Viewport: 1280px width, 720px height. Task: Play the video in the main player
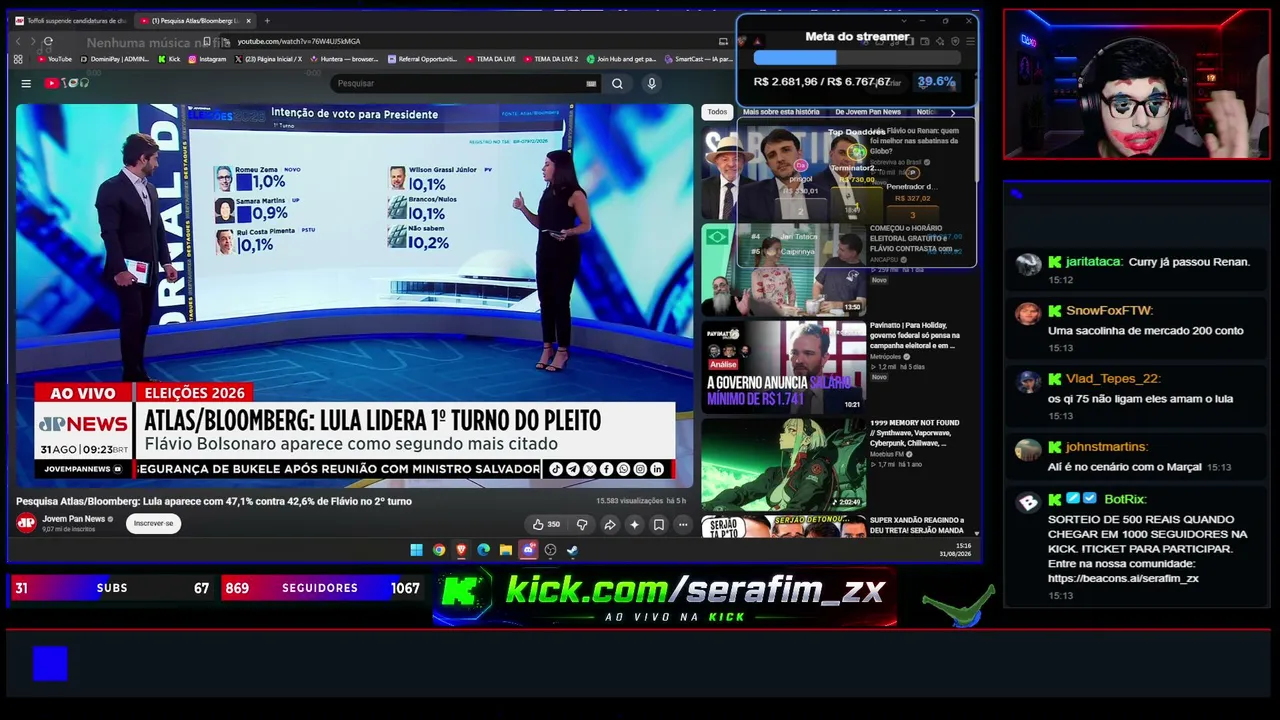coord(354,295)
